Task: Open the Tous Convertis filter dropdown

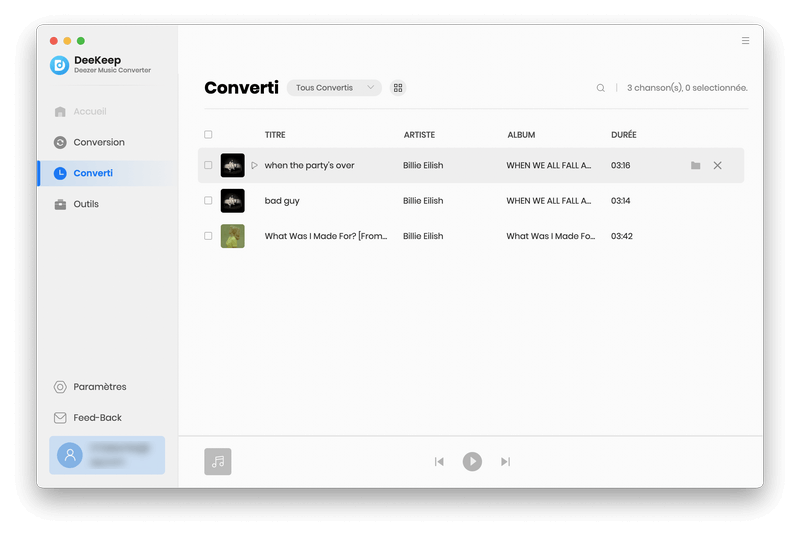Action: (334, 88)
